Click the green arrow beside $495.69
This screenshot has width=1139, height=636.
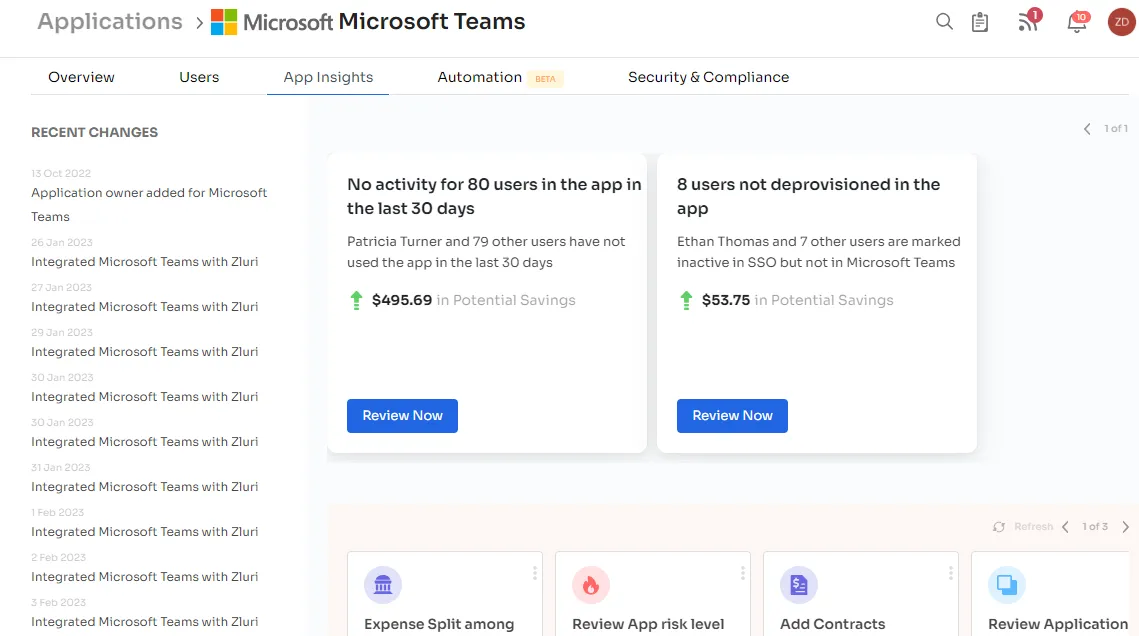click(x=356, y=301)
